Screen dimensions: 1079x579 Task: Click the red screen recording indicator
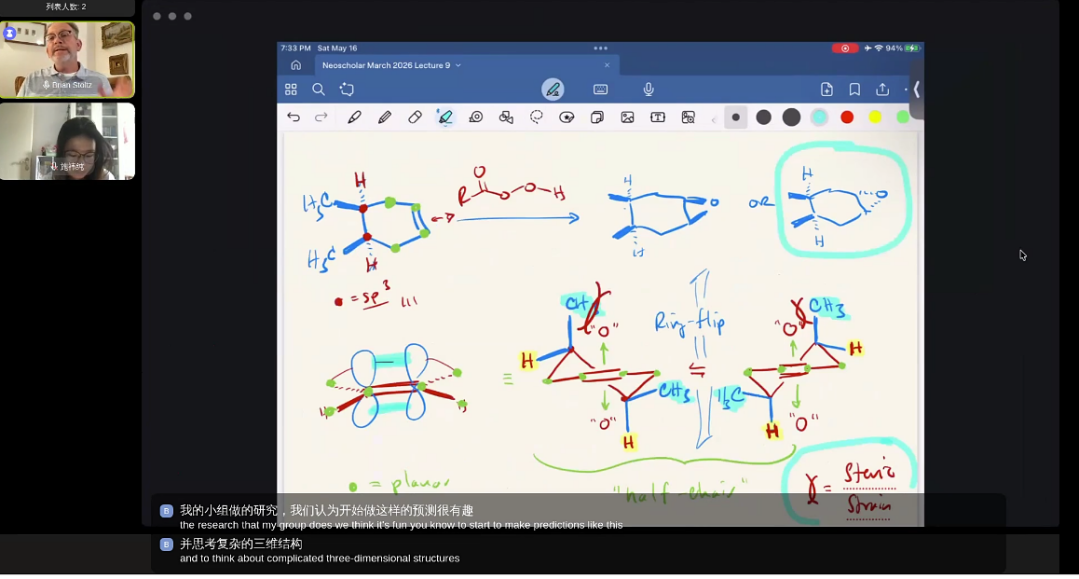844,48
